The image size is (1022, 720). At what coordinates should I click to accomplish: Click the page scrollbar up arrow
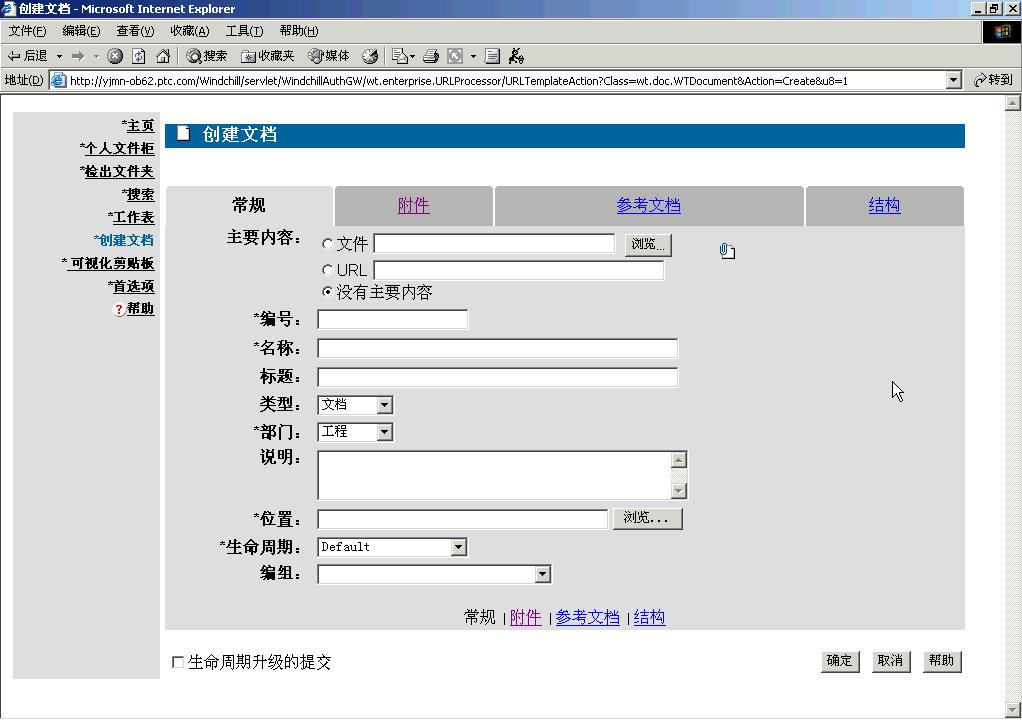pos(1014,103)
